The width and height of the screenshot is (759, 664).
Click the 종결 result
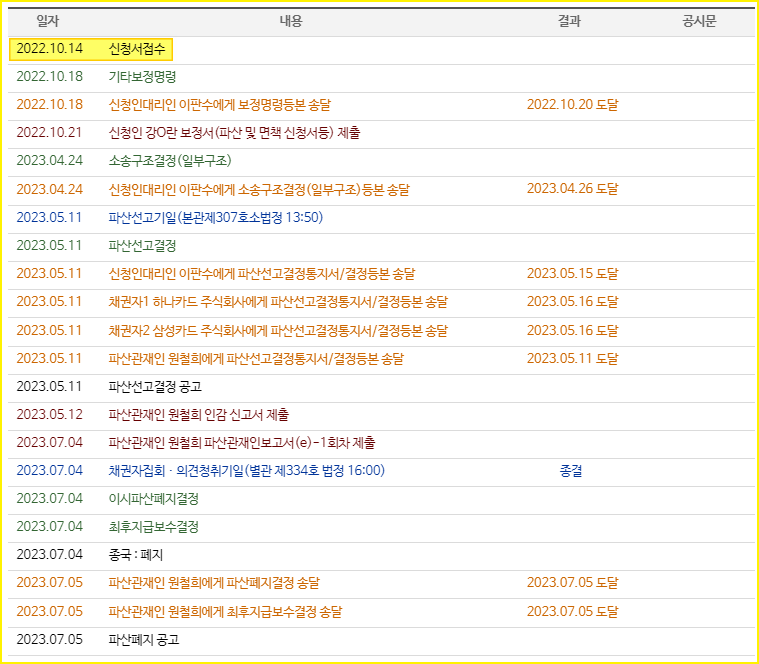(571, 471)
